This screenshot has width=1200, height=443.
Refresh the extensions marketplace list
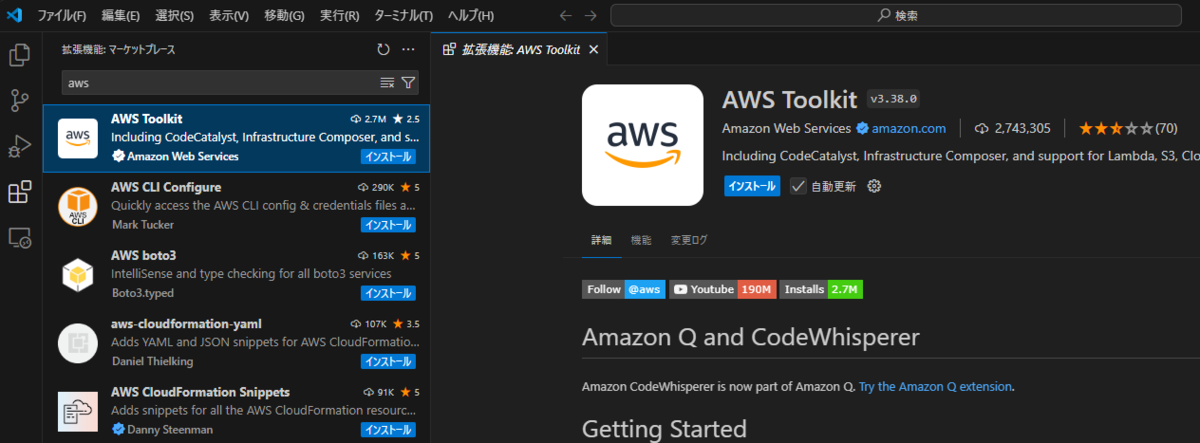(383, 49)
